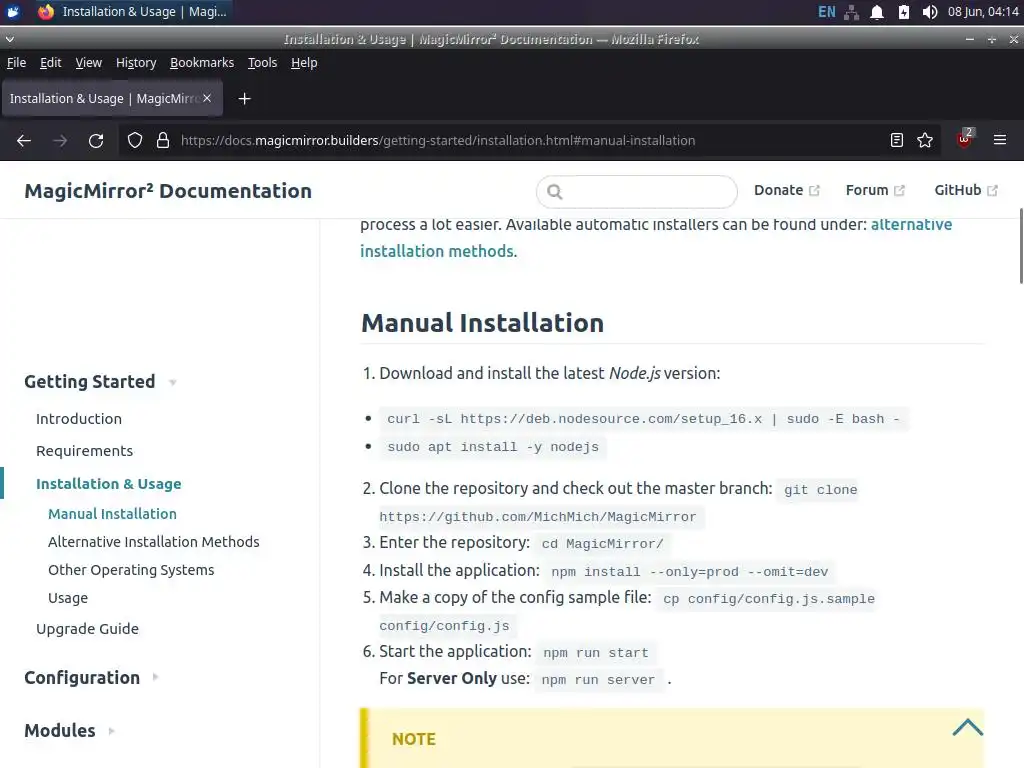Open the History menu

point(136,62)
